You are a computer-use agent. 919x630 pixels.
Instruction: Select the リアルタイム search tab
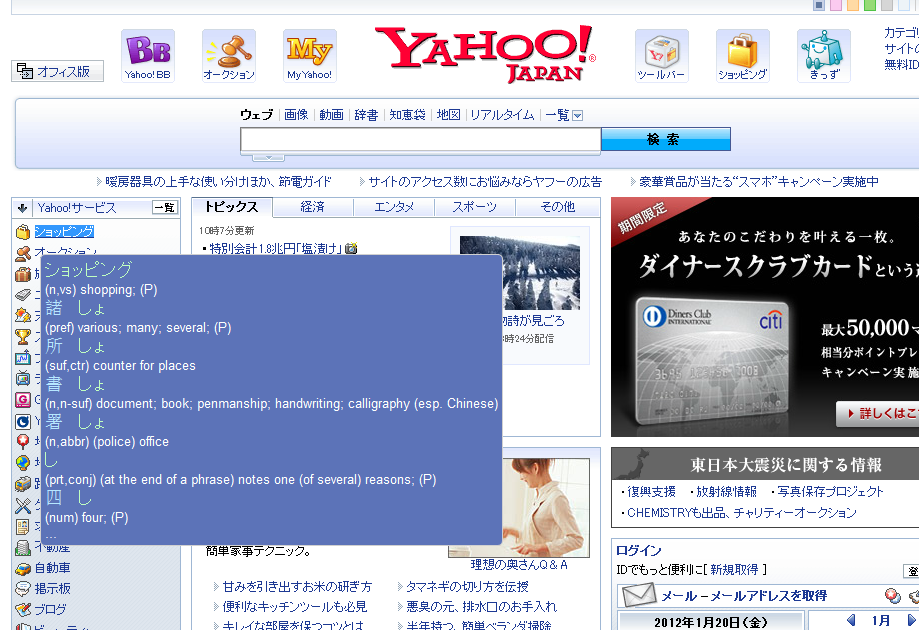click(x=502, y=115)
